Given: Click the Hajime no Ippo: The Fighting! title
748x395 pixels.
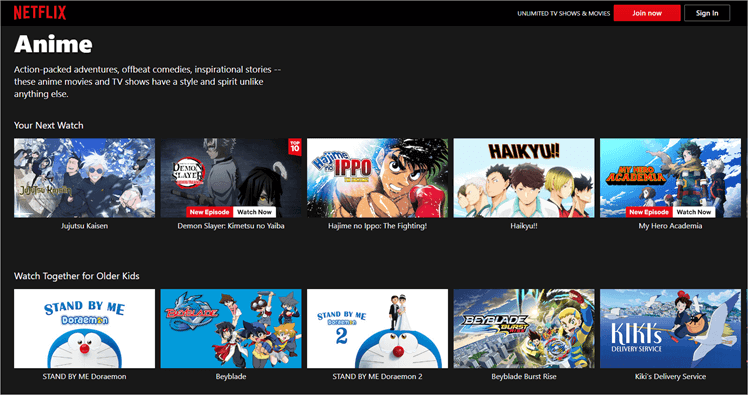Looking at the screenshot, I should [377, 226].
